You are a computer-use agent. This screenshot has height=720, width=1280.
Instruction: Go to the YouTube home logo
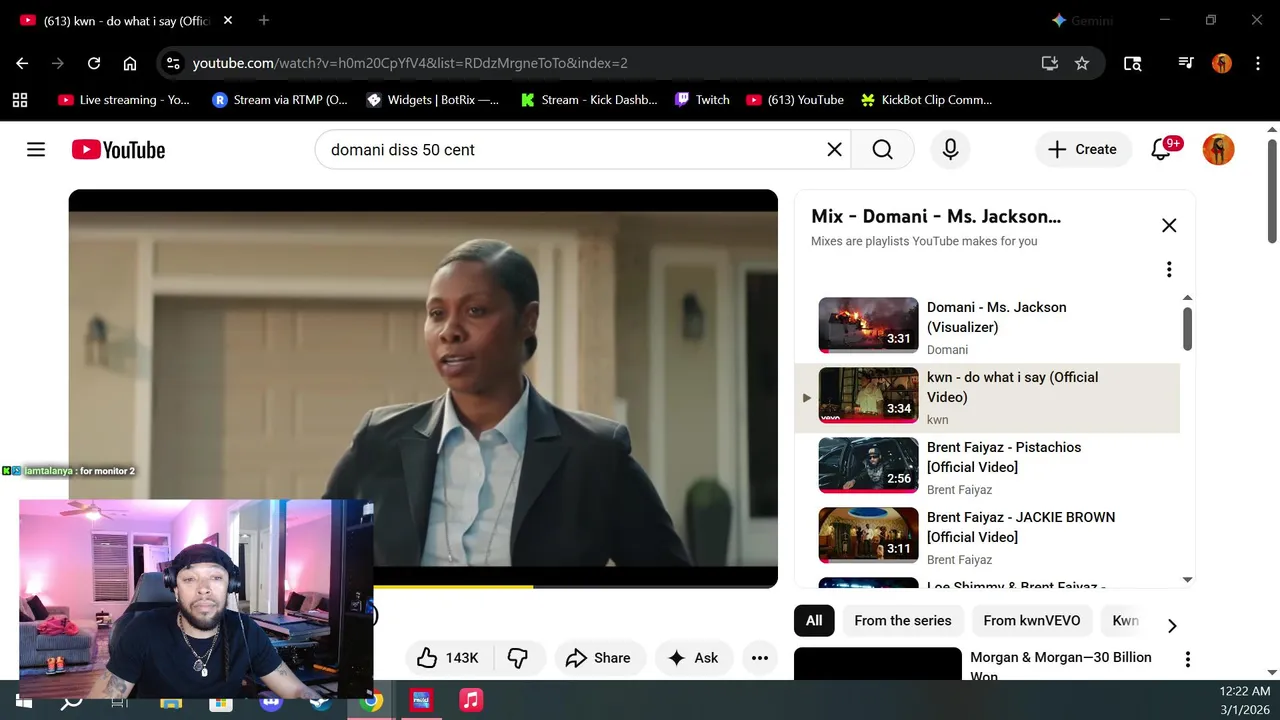(x=118, y=150)
